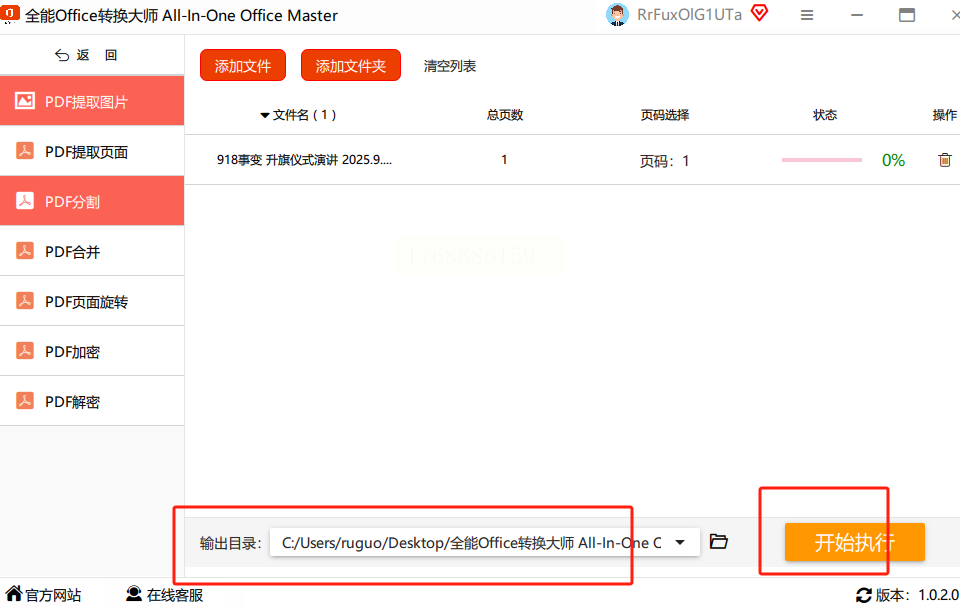Click the username RrFuxOlG1UTa
The width and height of the screenshot is (960, 616).
689,15
